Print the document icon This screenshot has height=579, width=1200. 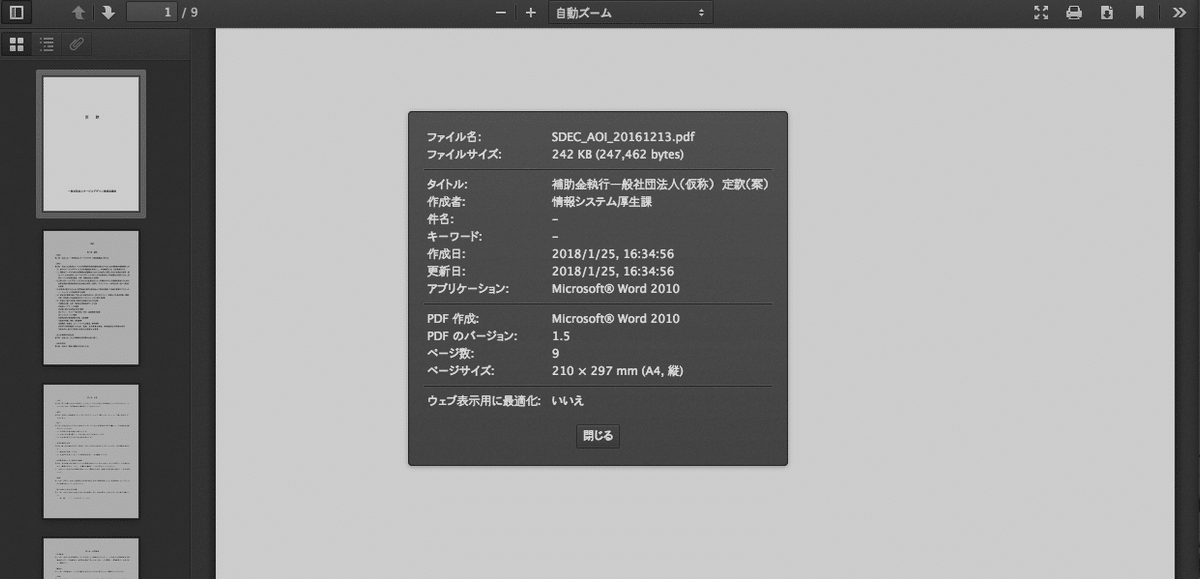[x=1074, y=13]
